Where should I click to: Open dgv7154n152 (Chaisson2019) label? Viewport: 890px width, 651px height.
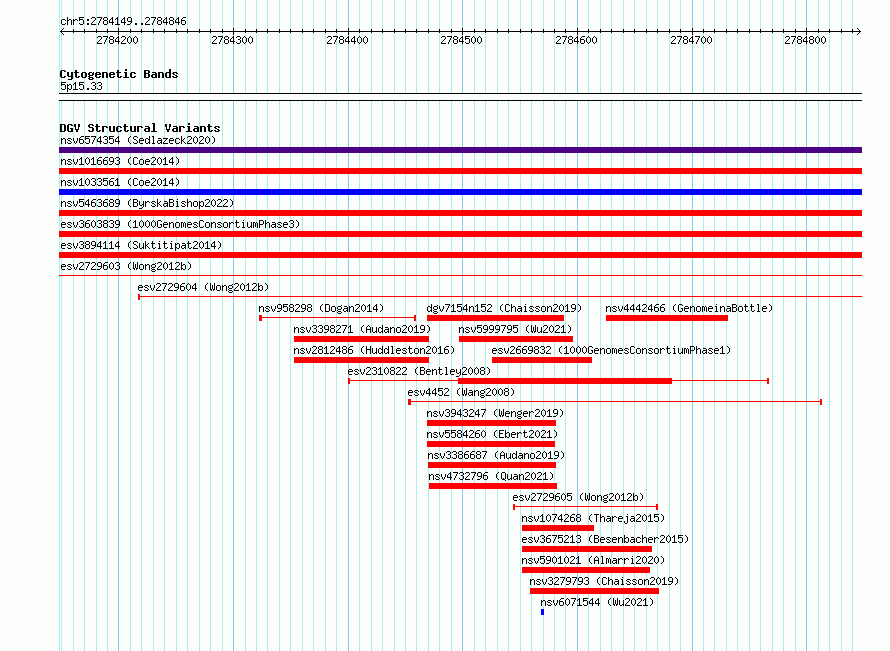504,308
